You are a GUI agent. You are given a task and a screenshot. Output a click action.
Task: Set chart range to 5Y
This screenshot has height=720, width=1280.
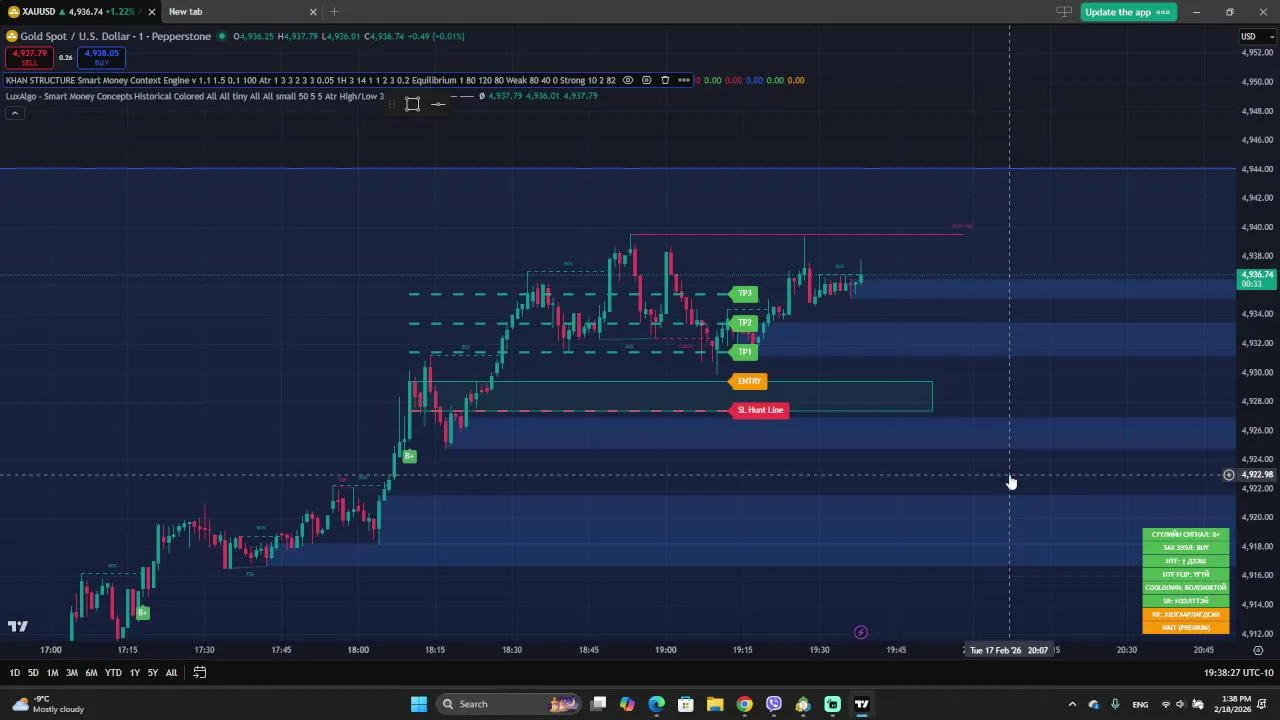[x=152, y=673]
